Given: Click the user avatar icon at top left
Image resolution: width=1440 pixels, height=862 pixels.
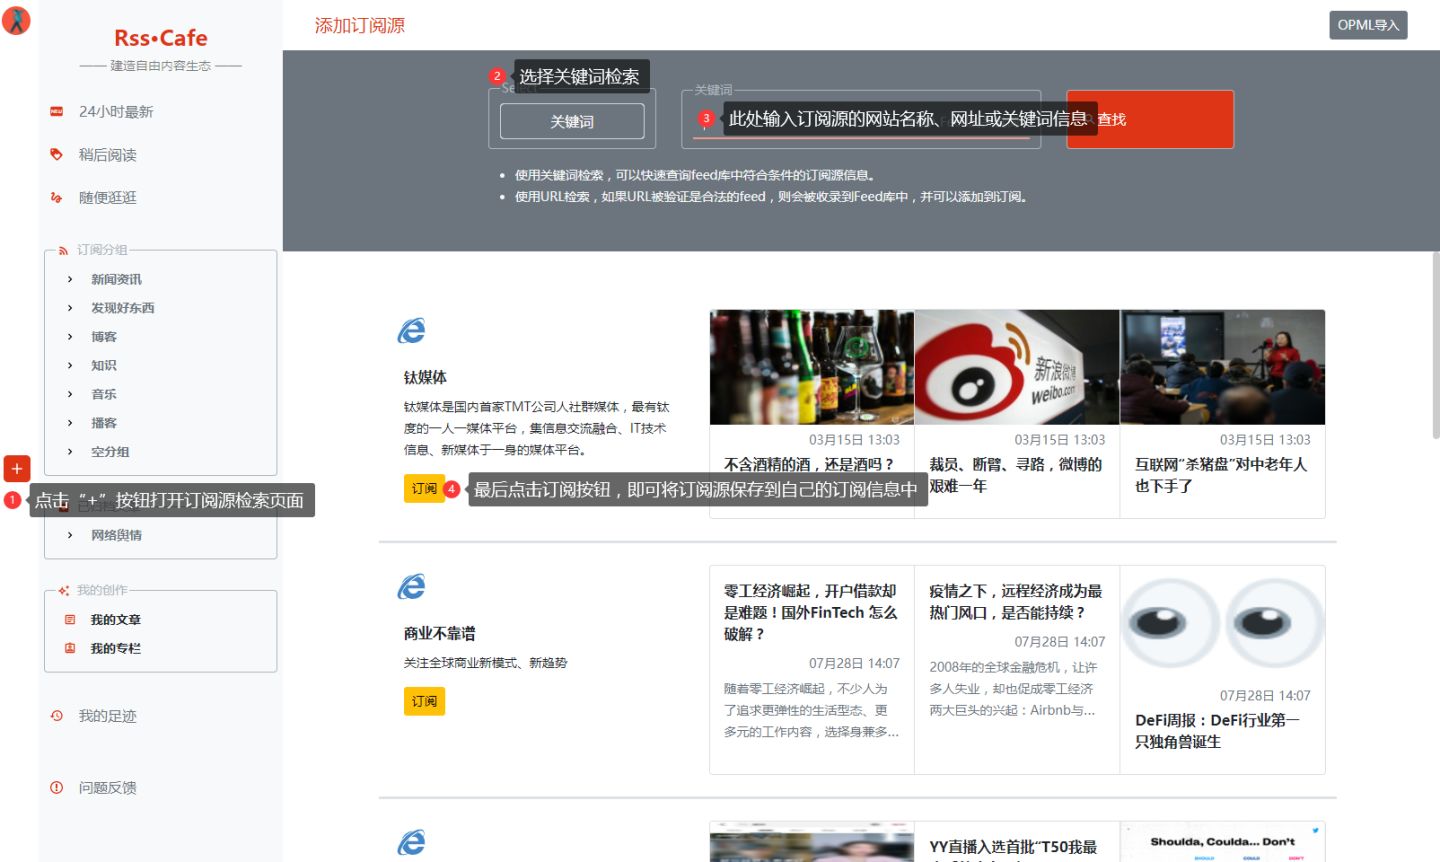Looking at the screenshot, I should click(17, 21).
